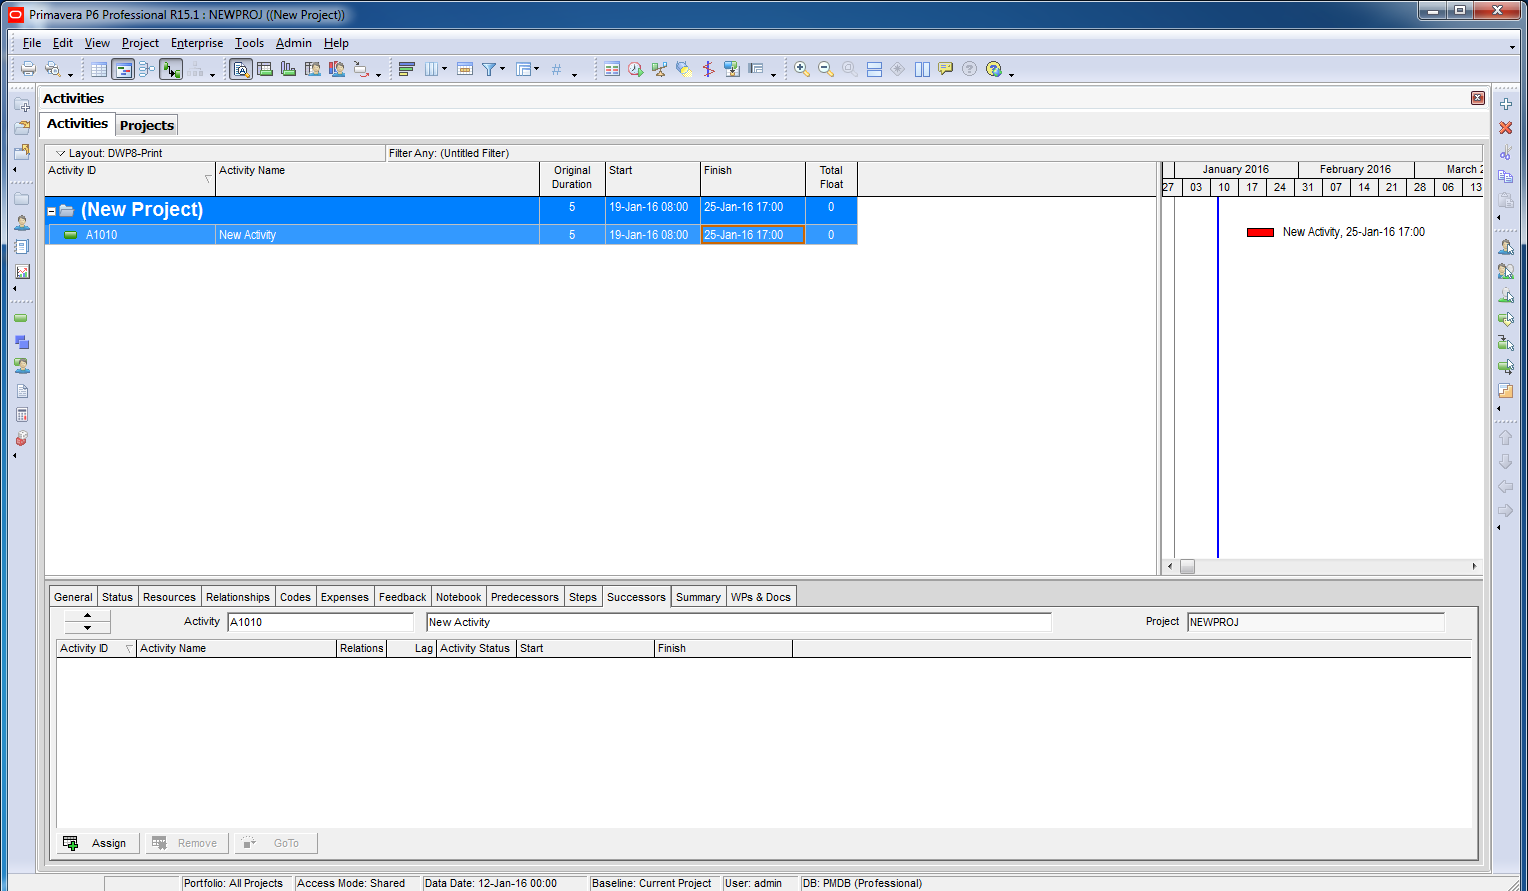The width and height of the screenshot is (1528, 891).
Task: Toggle the Activity Table view button
Action: coord(99,69)
